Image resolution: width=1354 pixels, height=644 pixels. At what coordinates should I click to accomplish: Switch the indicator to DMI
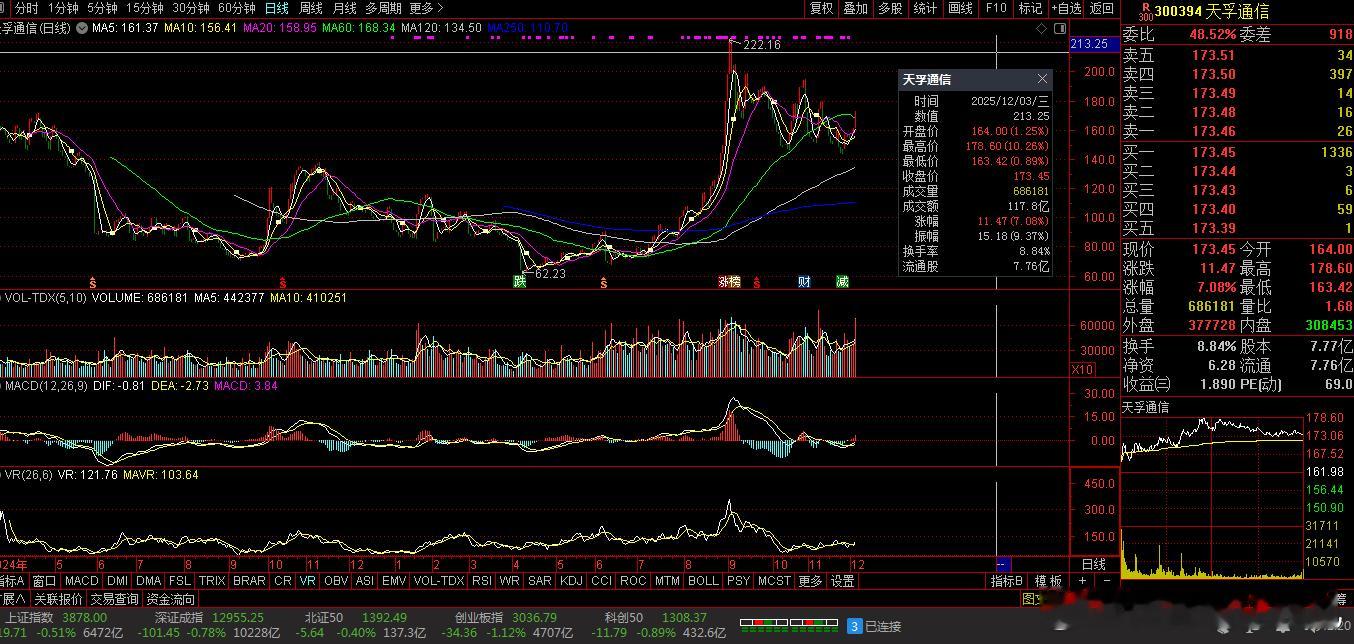coord(118,581)
